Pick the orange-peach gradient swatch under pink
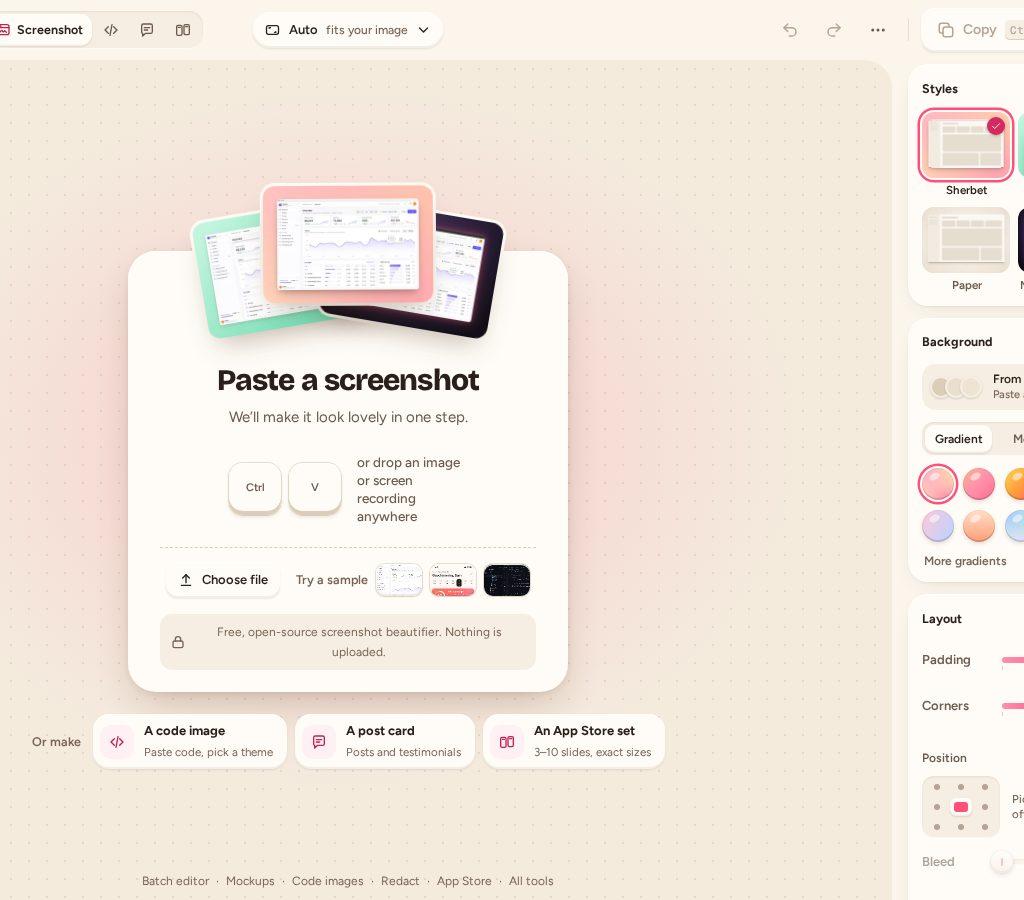 point(979,526)
